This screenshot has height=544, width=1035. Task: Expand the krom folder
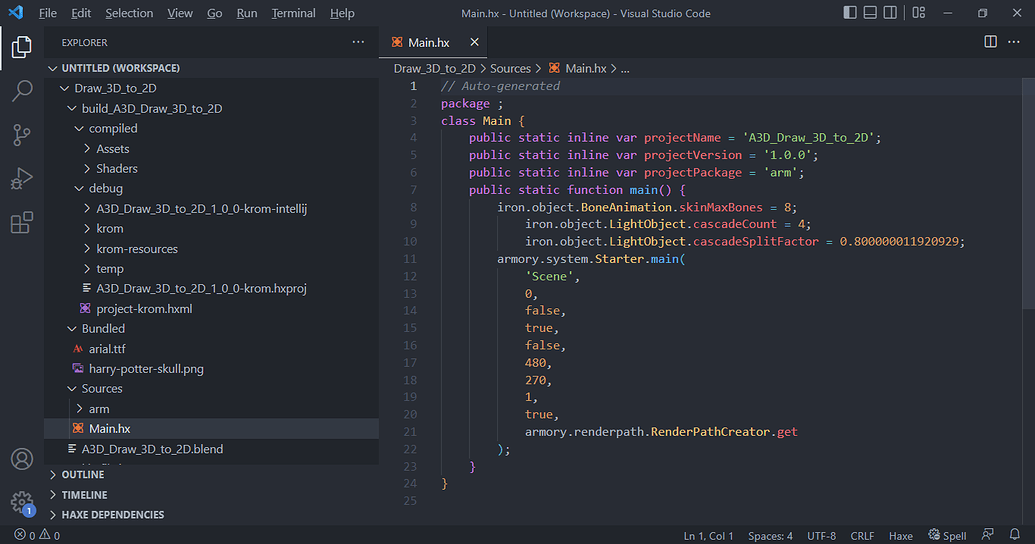[211, 228]
